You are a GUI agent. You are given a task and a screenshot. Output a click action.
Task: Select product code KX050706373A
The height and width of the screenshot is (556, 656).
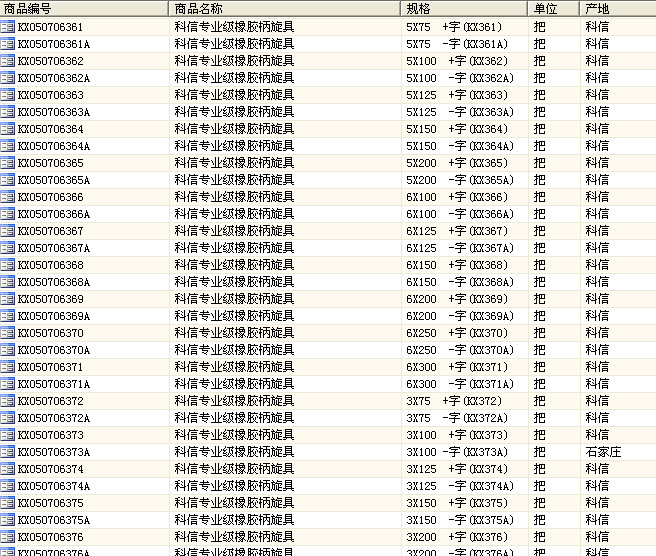pyautogui.click(x=54, y=452)
